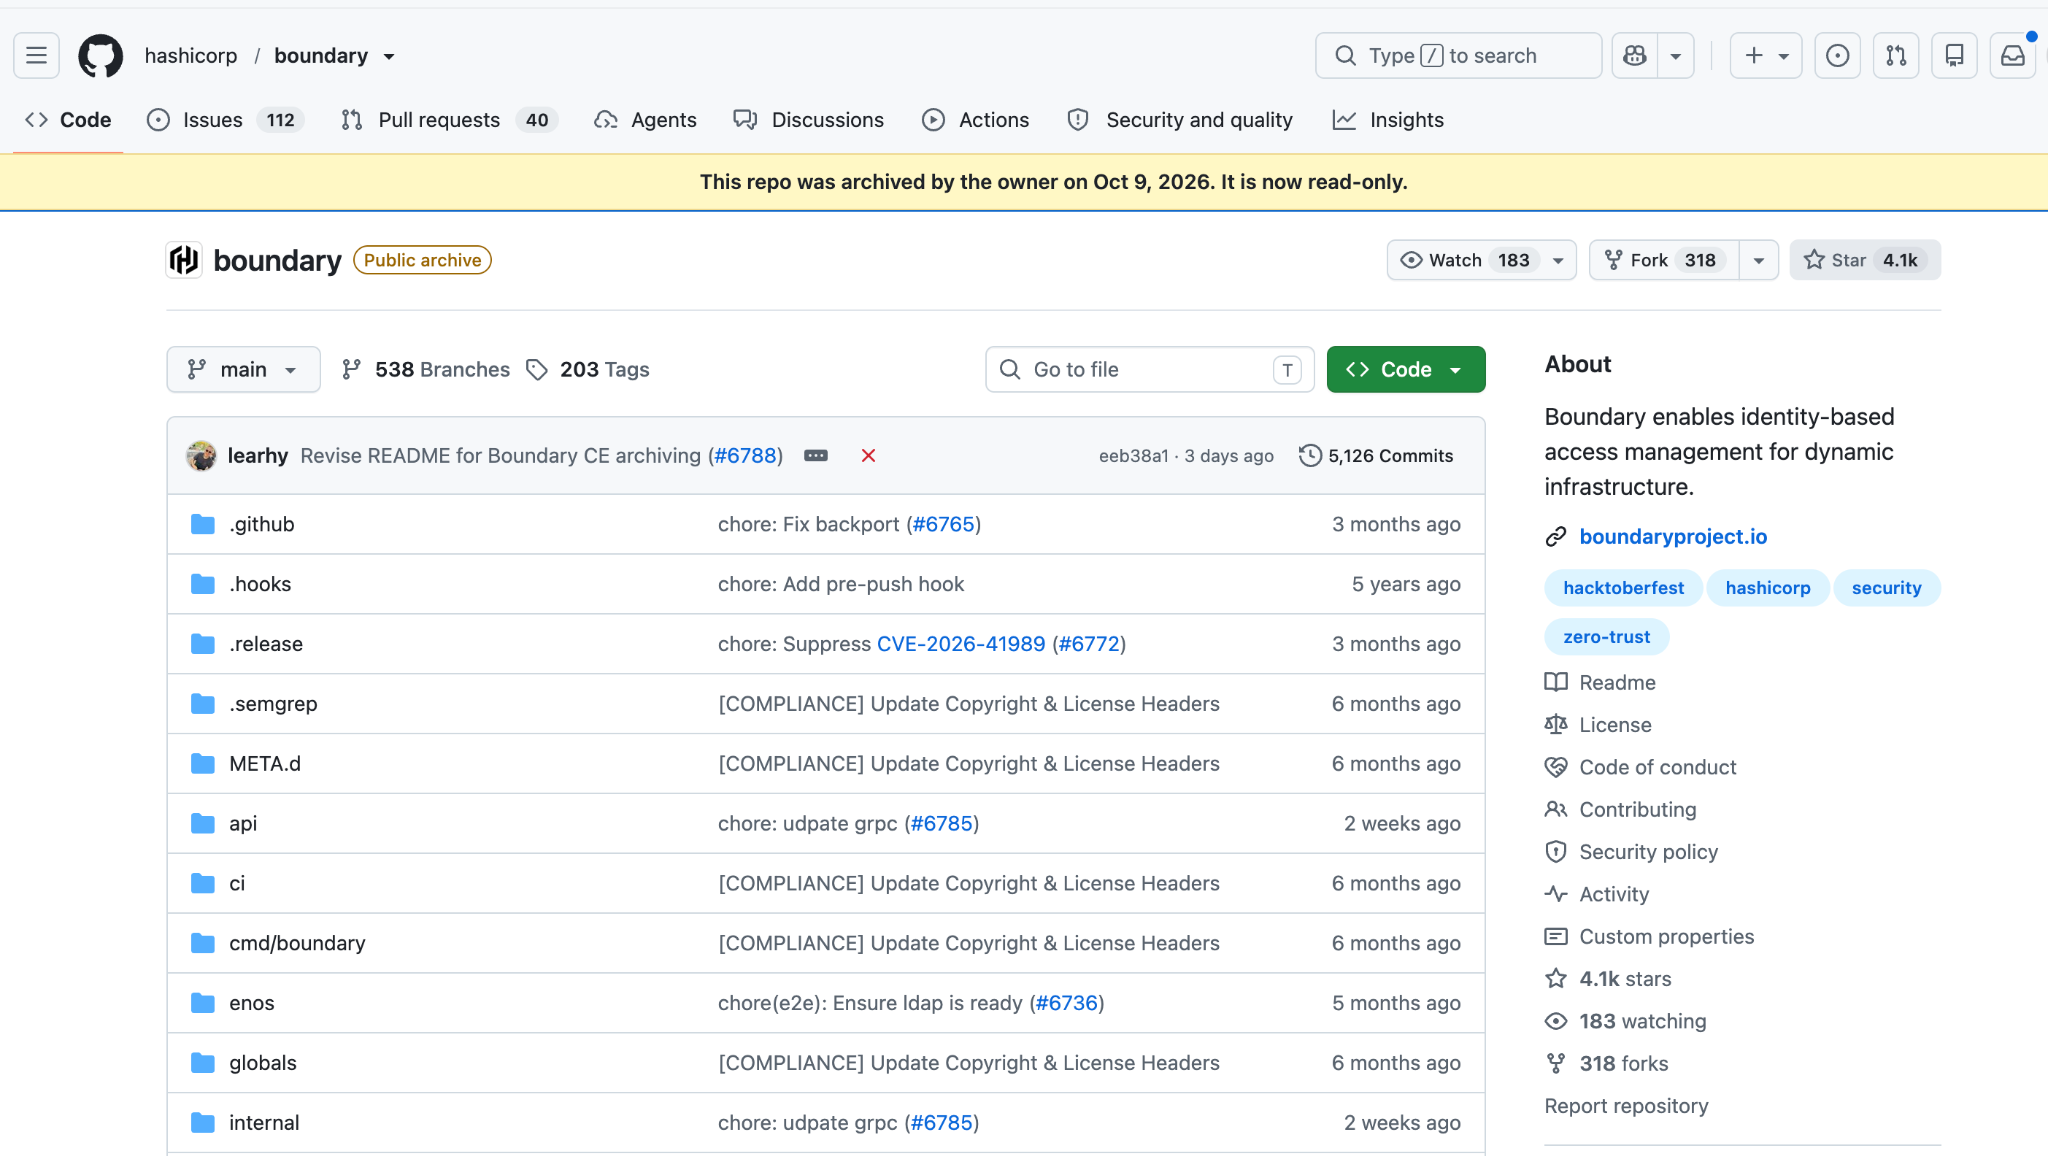
Task: Open the Actions tab
Action: 975,120
